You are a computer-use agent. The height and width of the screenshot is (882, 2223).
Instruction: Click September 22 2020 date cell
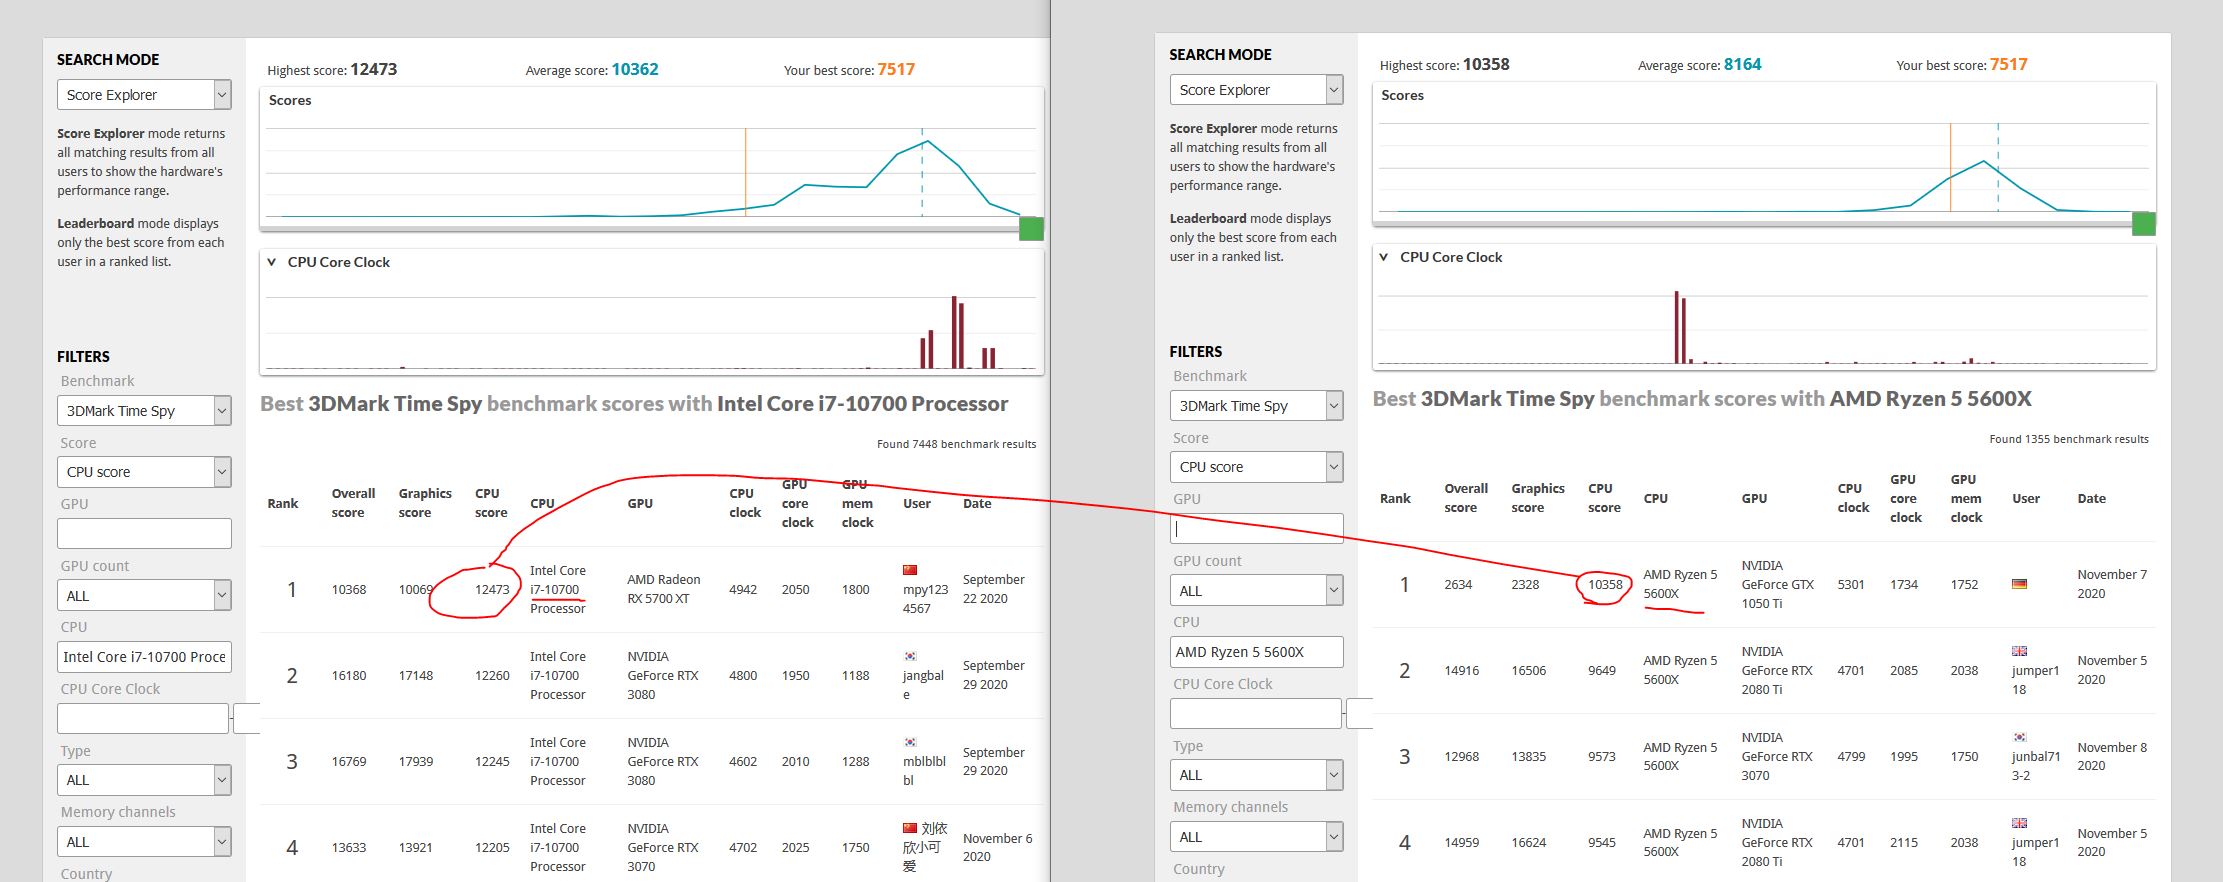[993, 589]
